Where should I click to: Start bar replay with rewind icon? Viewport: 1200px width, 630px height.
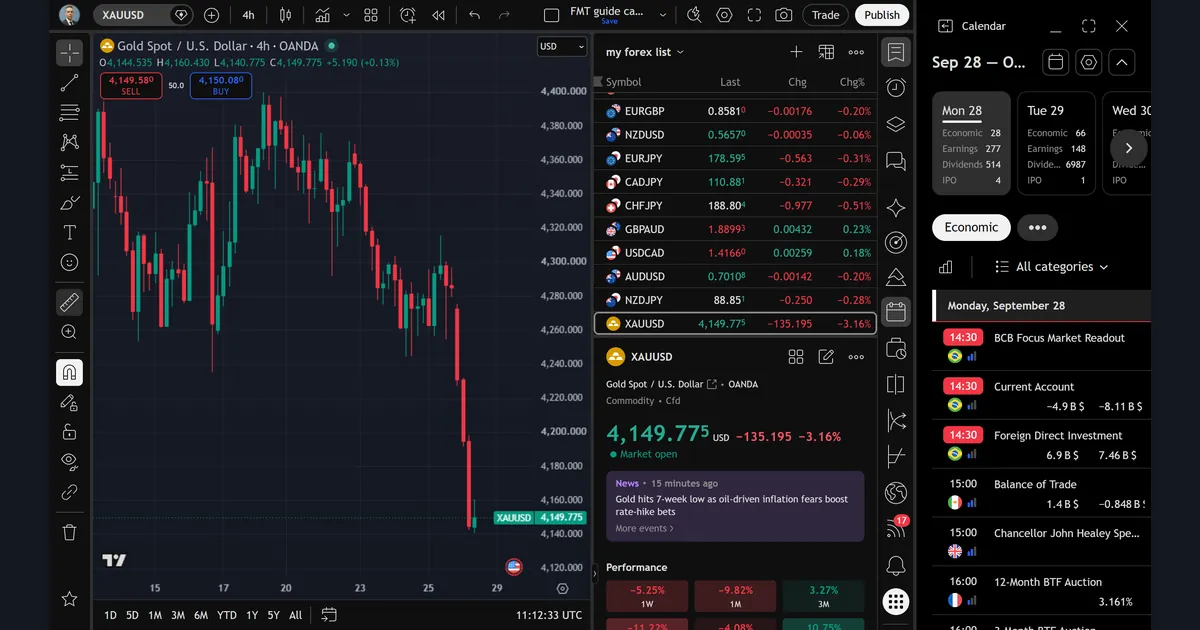tap(438, 15)
